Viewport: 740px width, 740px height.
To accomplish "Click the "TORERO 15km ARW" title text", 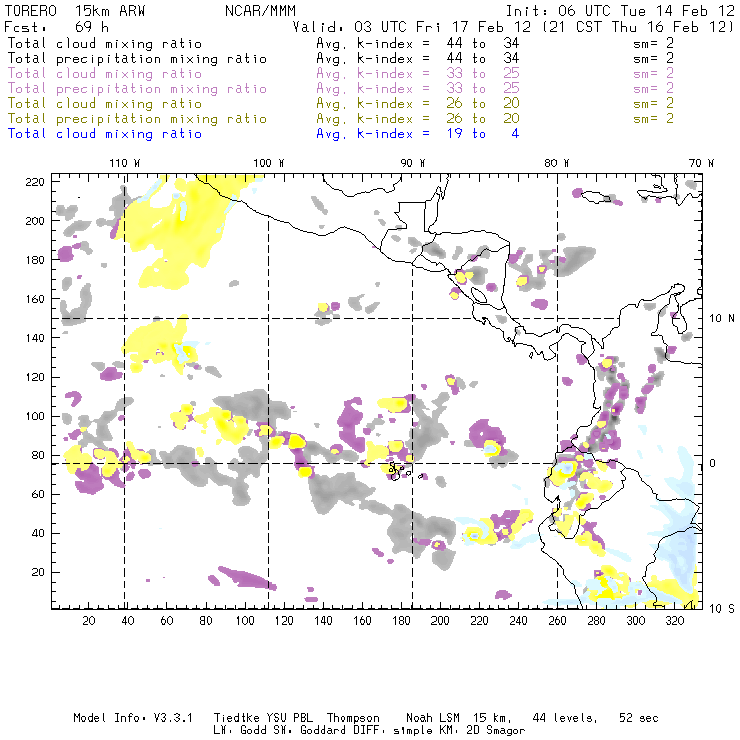I will pos(75,11).
